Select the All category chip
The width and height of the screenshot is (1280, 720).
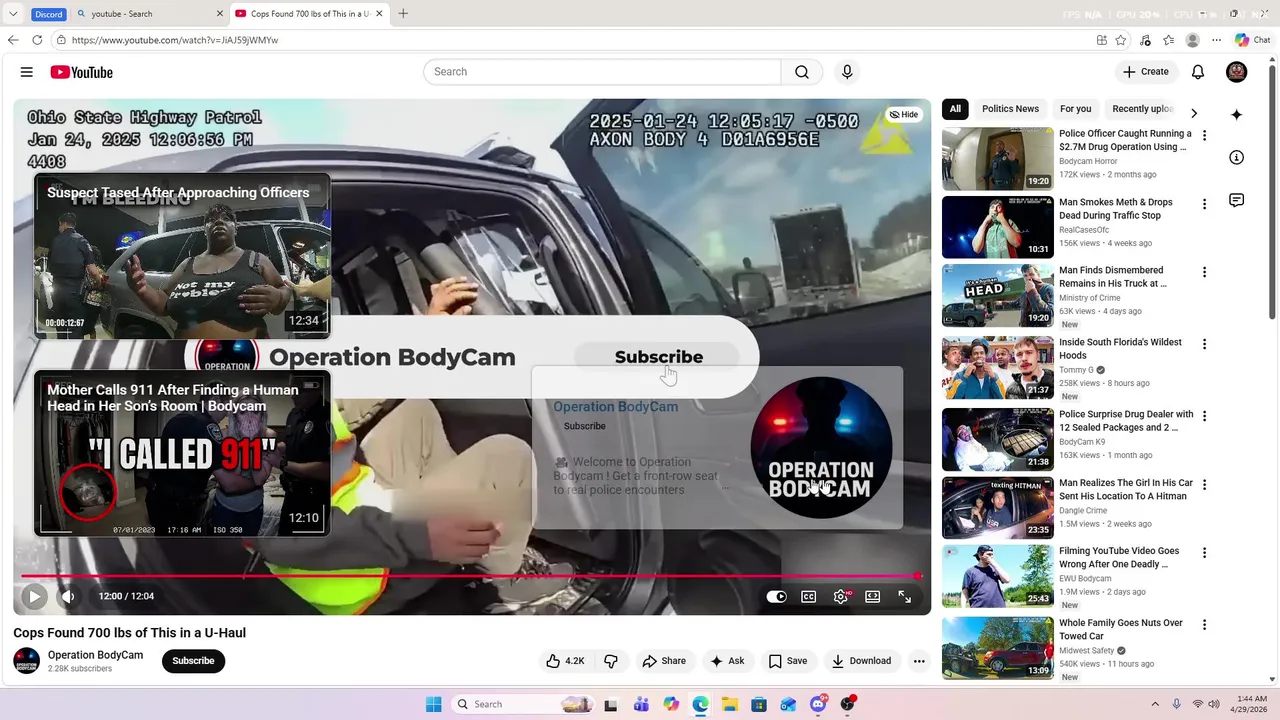point(955,109)
